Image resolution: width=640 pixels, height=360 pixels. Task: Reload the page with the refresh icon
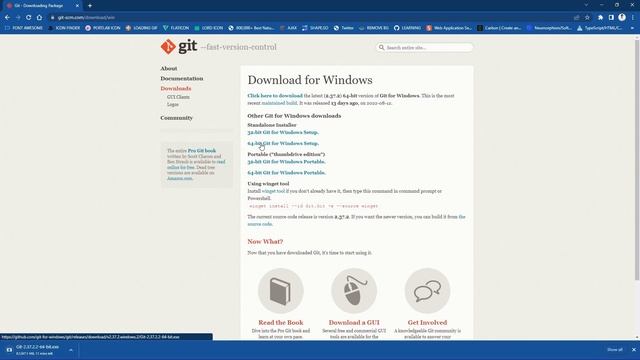tap(29, 18)
